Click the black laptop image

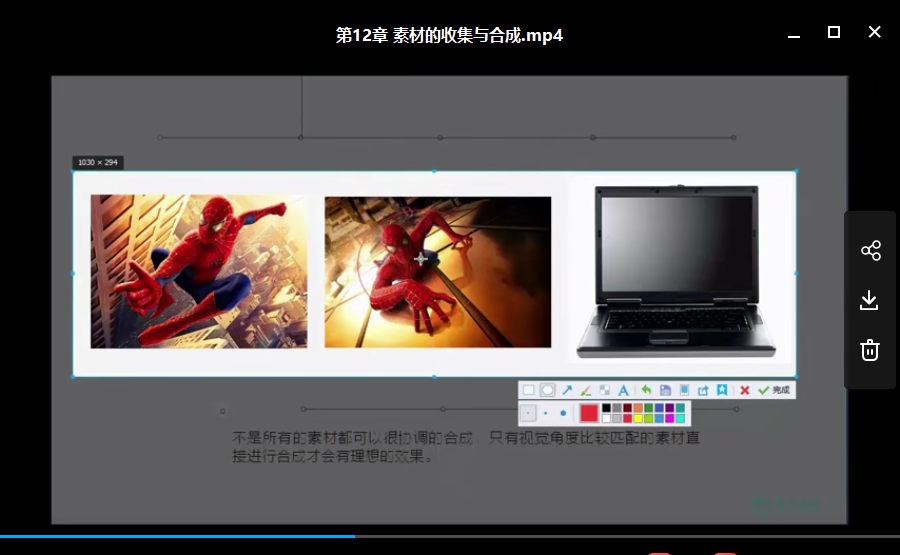click(x=676, y=271)
